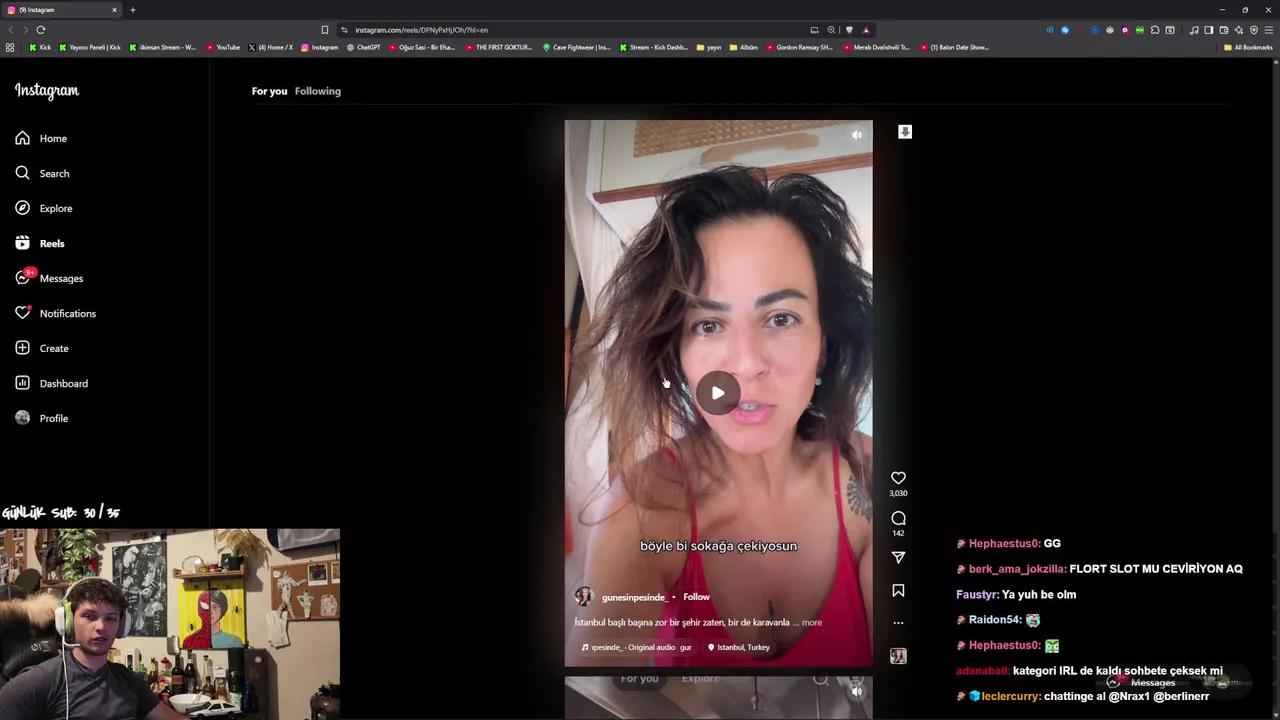Open the audio thumbnail beside the reel
Image resolution: width=1280 pixels, height=720 pixels.
[898, 656]
